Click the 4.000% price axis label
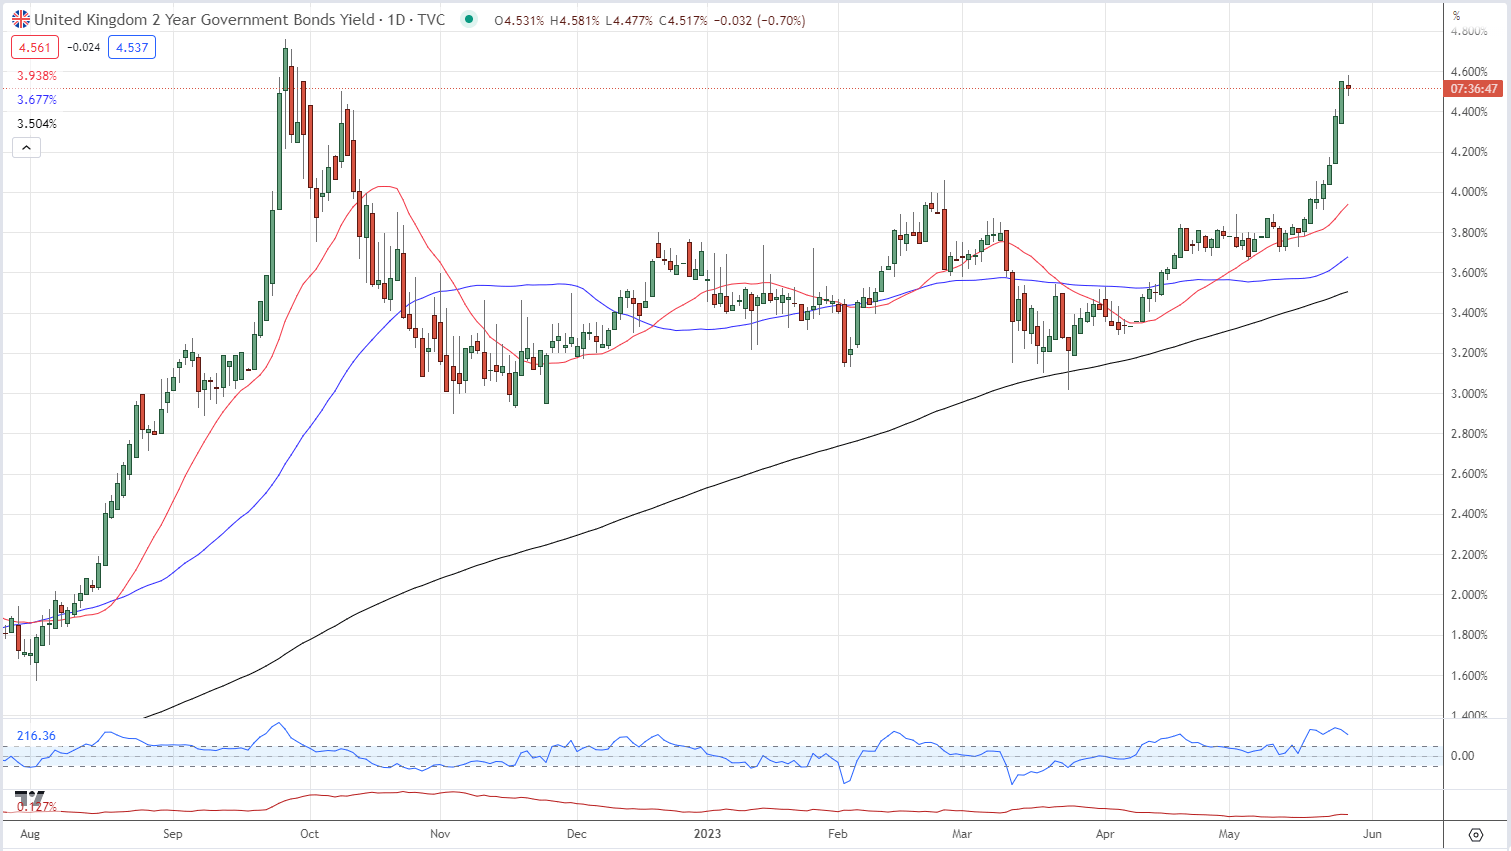The height and width of the screenshot is (851, 1511). click(1469, 192)
